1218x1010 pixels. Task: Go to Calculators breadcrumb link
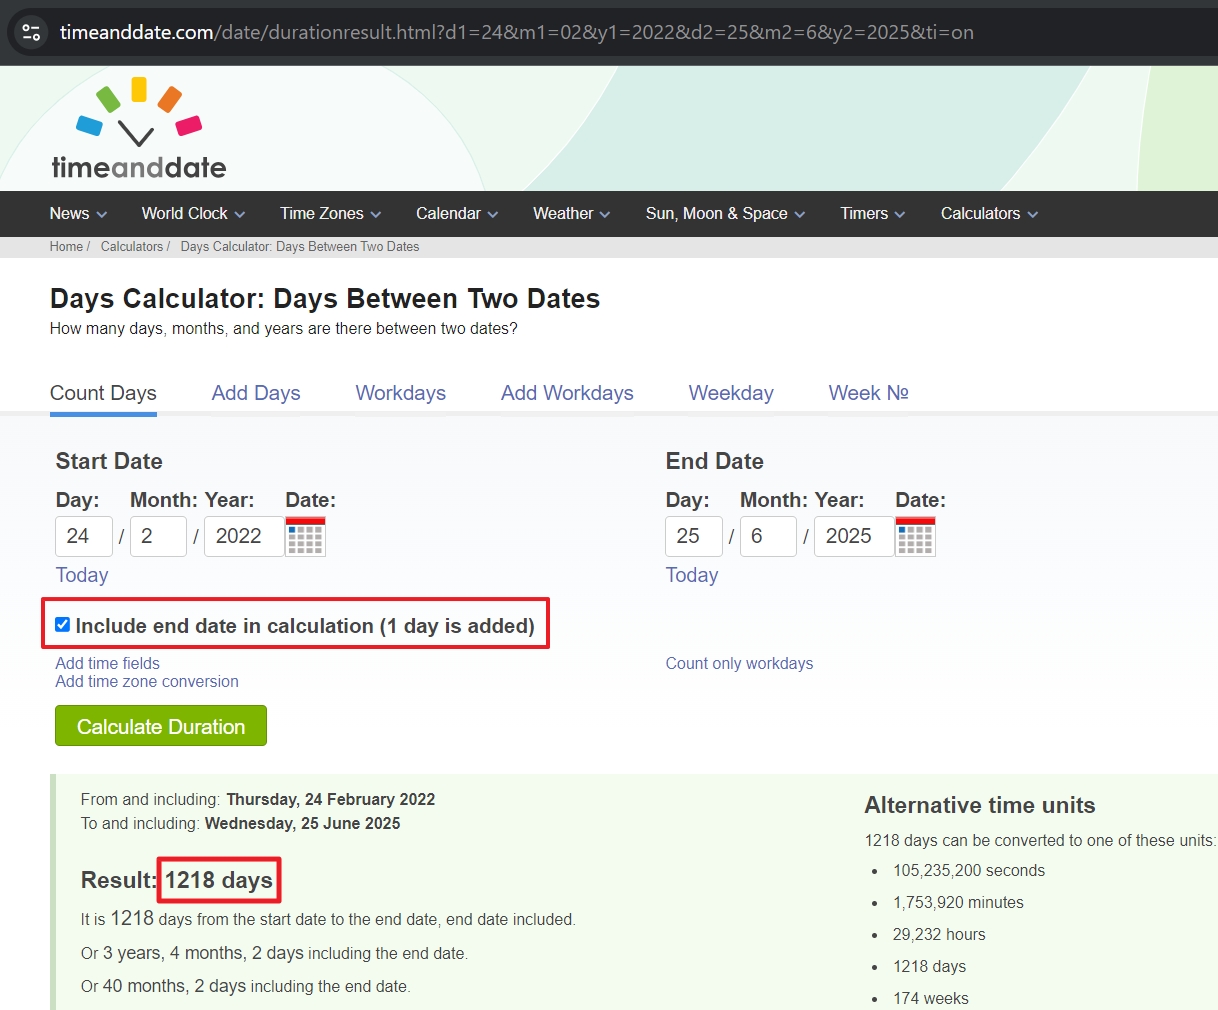pos(132,247)
